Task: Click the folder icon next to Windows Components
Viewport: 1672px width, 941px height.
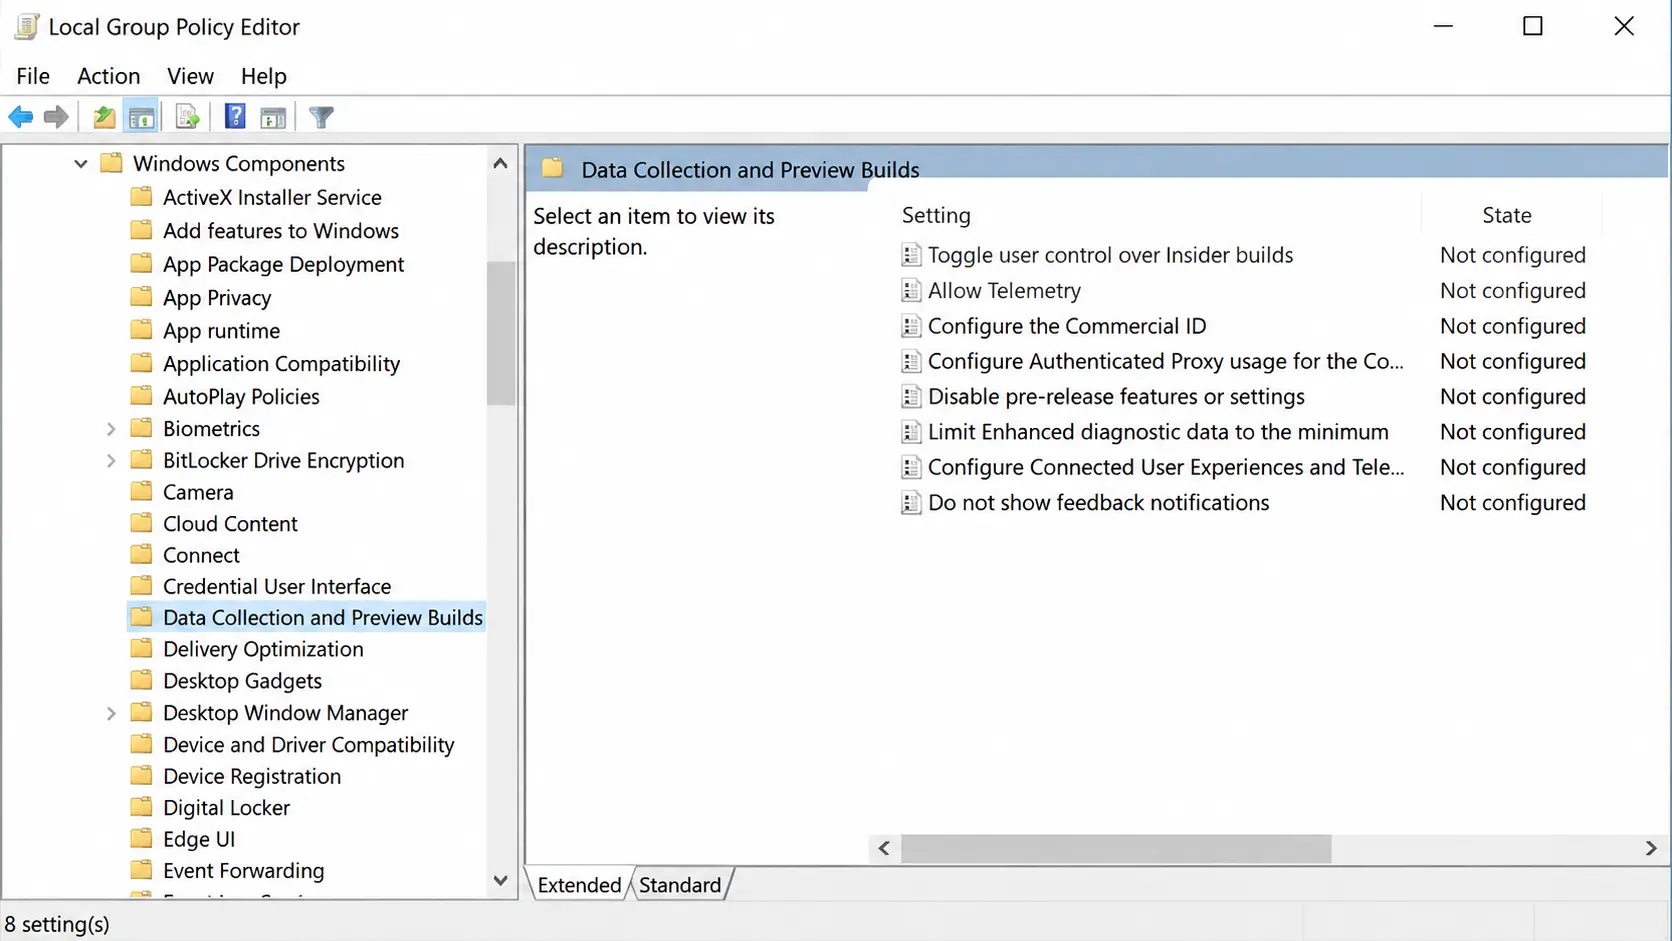Action: (x=112, y=163)
